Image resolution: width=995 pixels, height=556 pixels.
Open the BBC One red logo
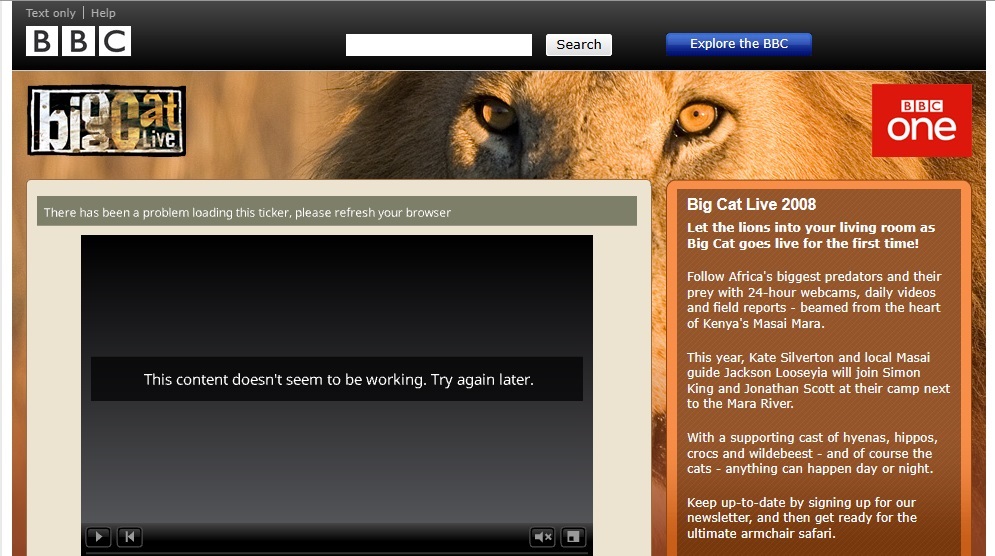click(921, 121)
